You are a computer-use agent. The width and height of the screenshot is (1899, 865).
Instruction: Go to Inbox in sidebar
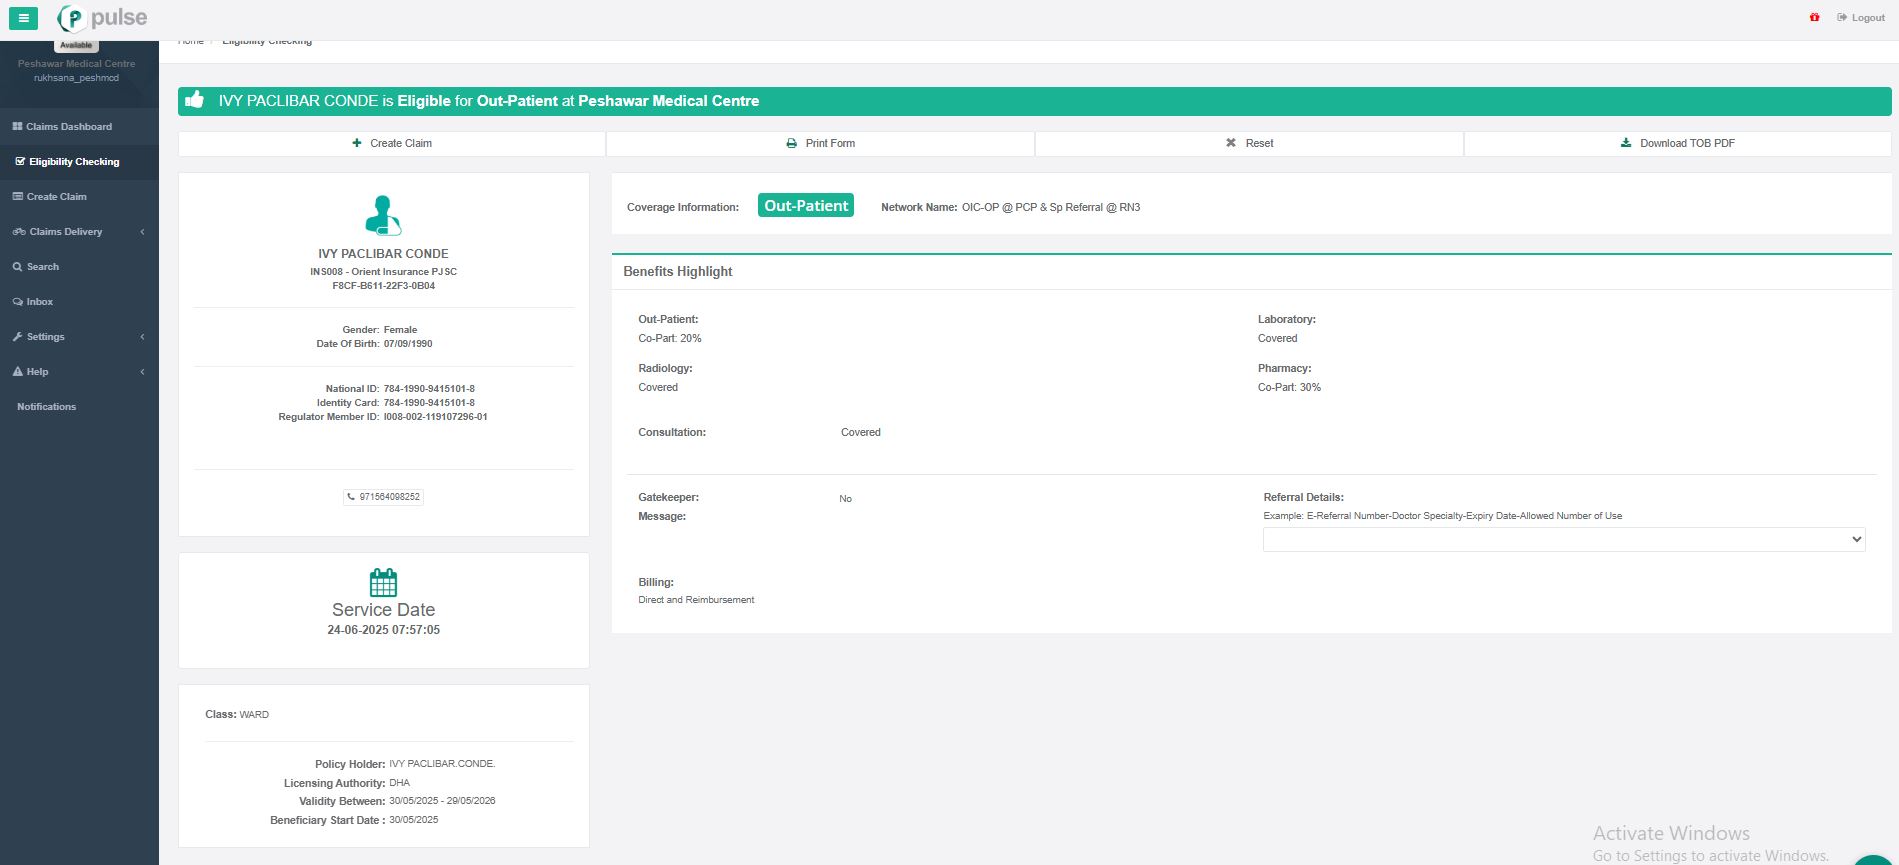[39, 302]
